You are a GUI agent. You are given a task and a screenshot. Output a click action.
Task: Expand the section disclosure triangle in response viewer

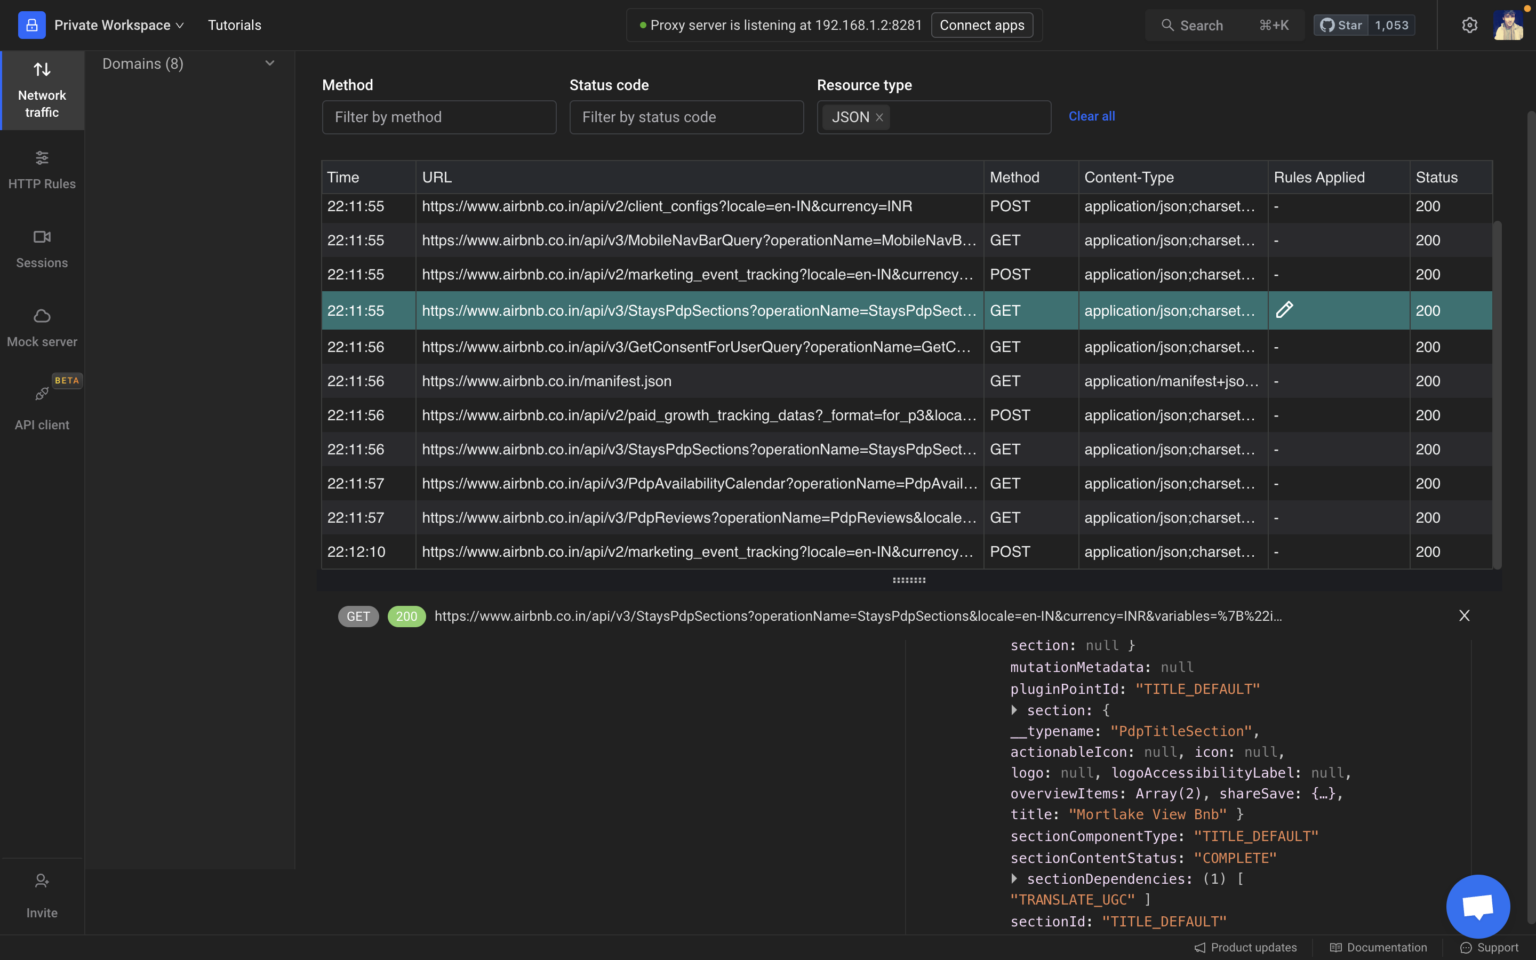pos(1014,710)
